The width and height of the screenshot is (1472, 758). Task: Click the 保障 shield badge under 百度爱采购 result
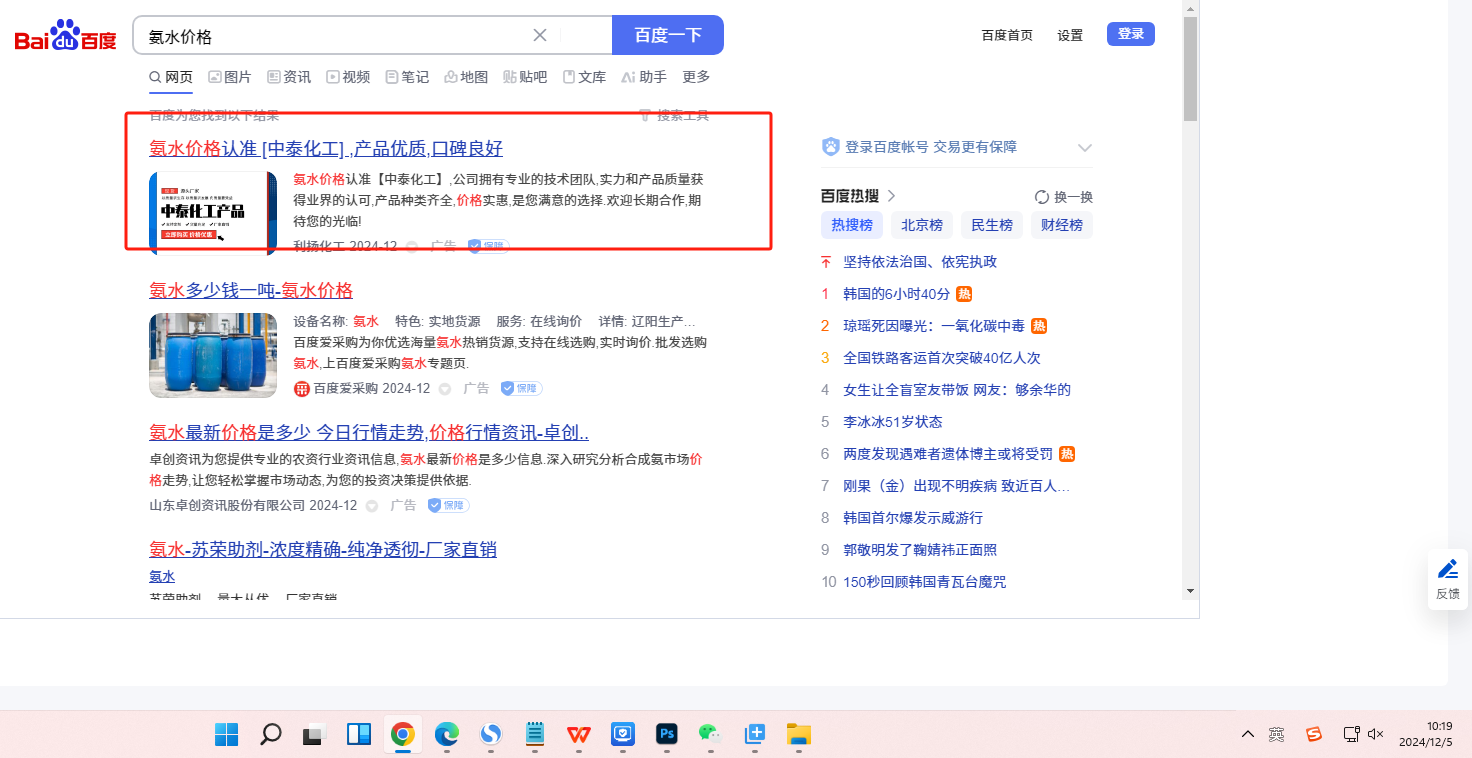click(x=521, y=388)
